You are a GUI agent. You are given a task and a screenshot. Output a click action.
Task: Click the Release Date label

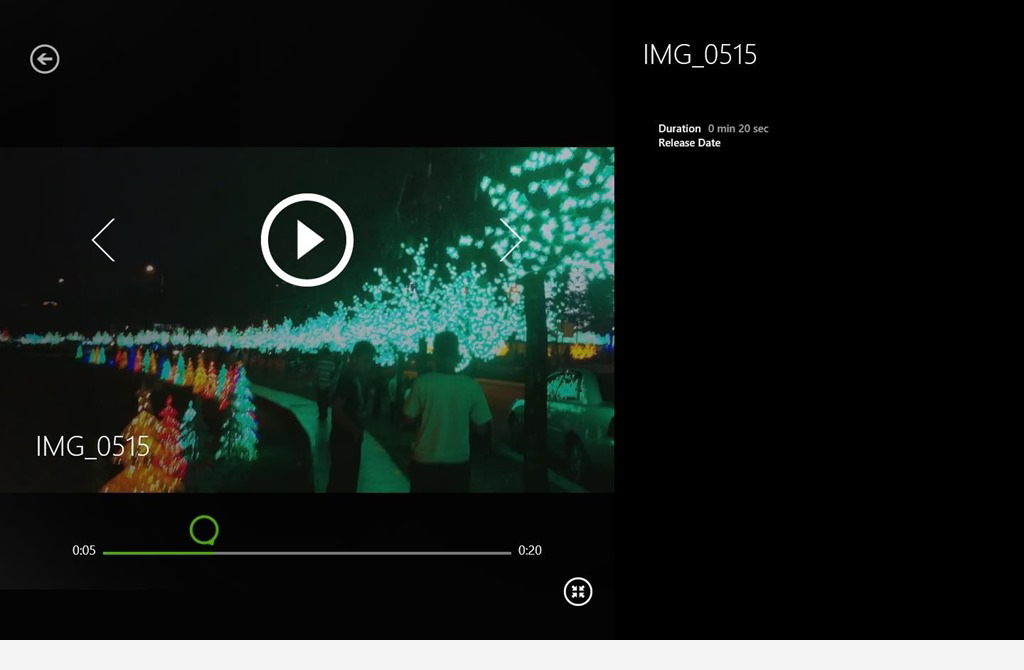coord(689,143)
